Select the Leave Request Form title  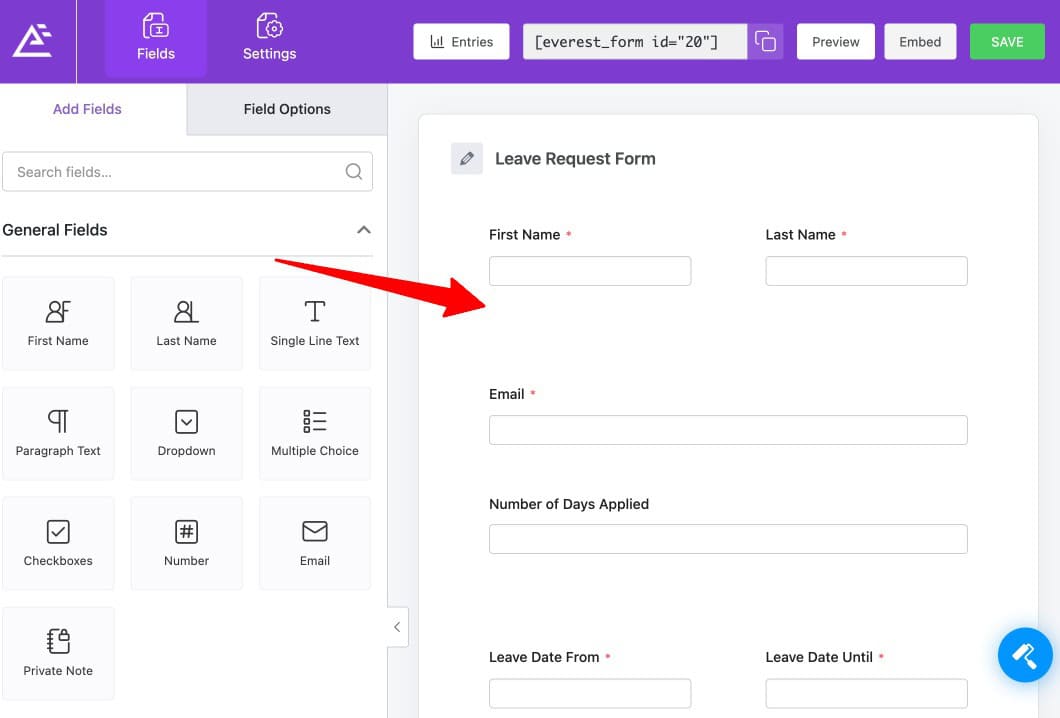point(575,159)
